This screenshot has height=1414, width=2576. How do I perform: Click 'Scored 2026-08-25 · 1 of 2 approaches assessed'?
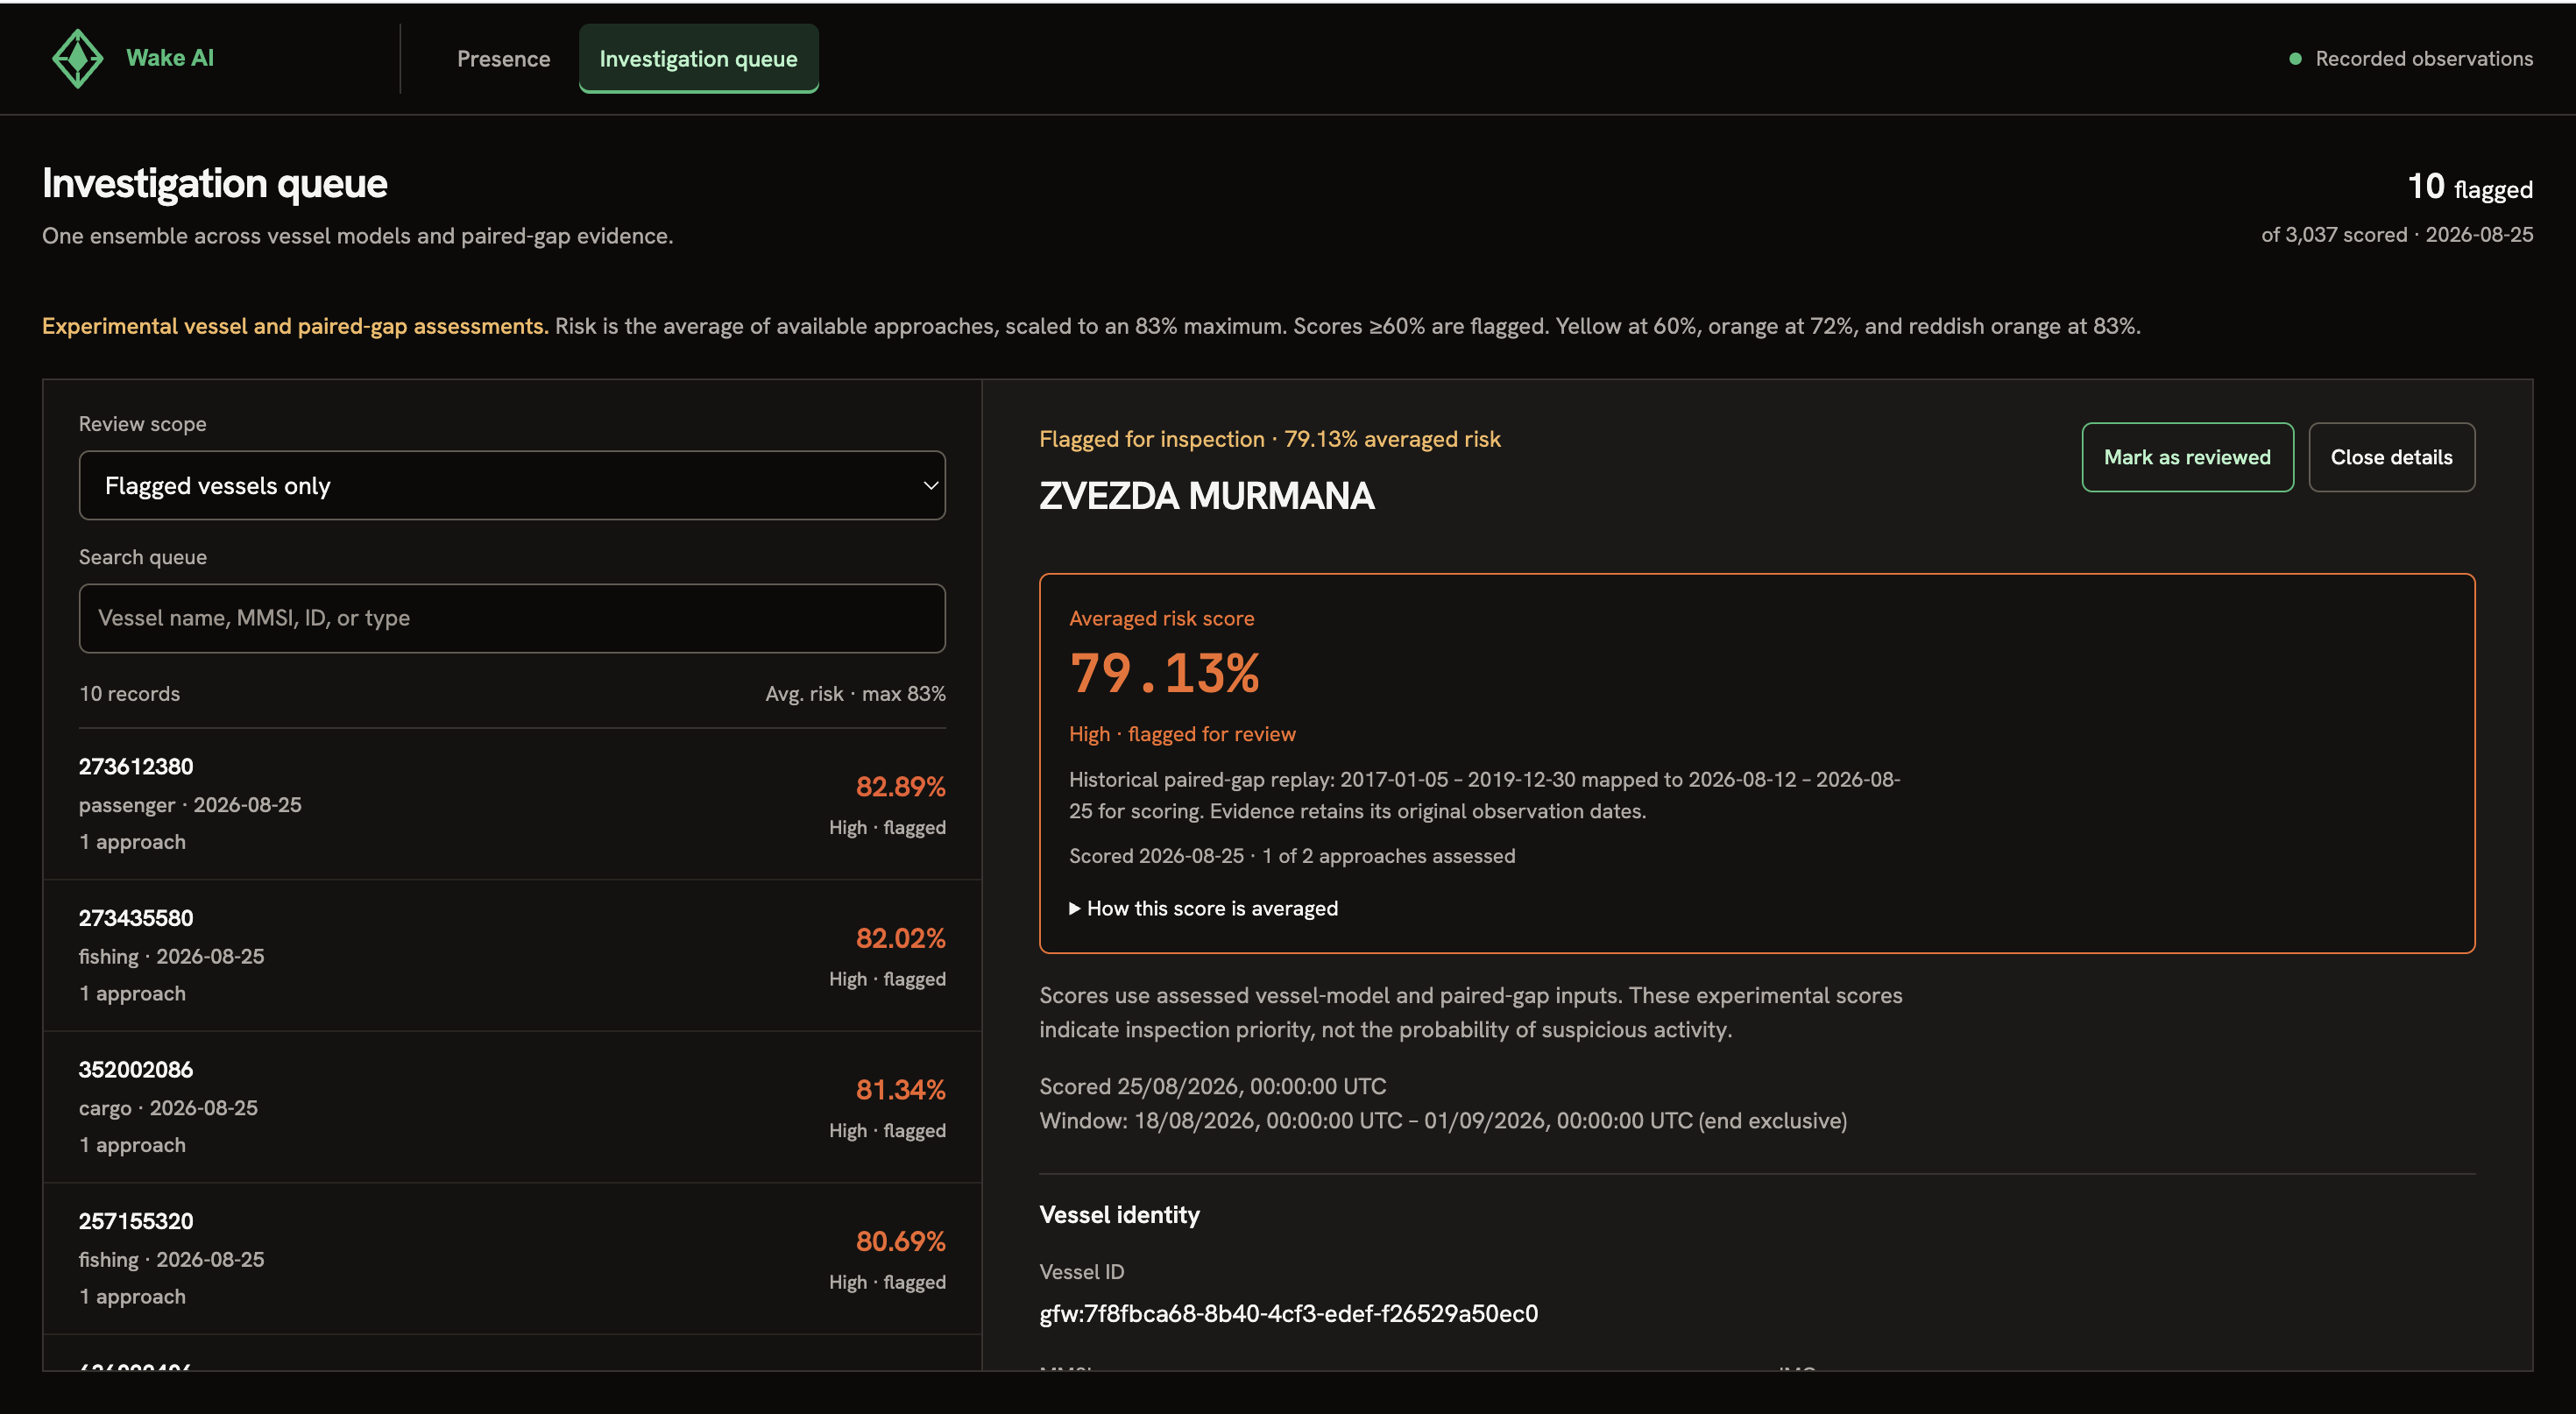(1292, 856)
